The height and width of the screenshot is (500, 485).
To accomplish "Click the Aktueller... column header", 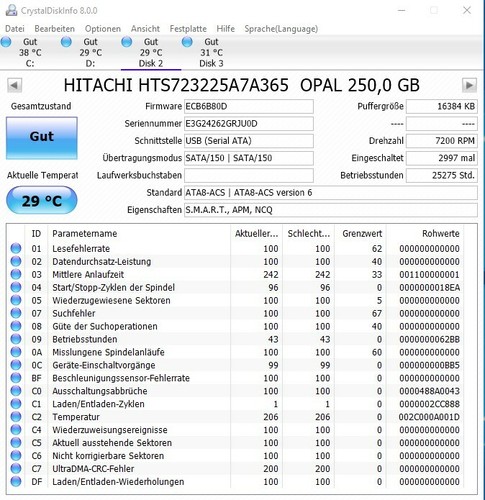I will pyautogui.click(x=256, y=233).
